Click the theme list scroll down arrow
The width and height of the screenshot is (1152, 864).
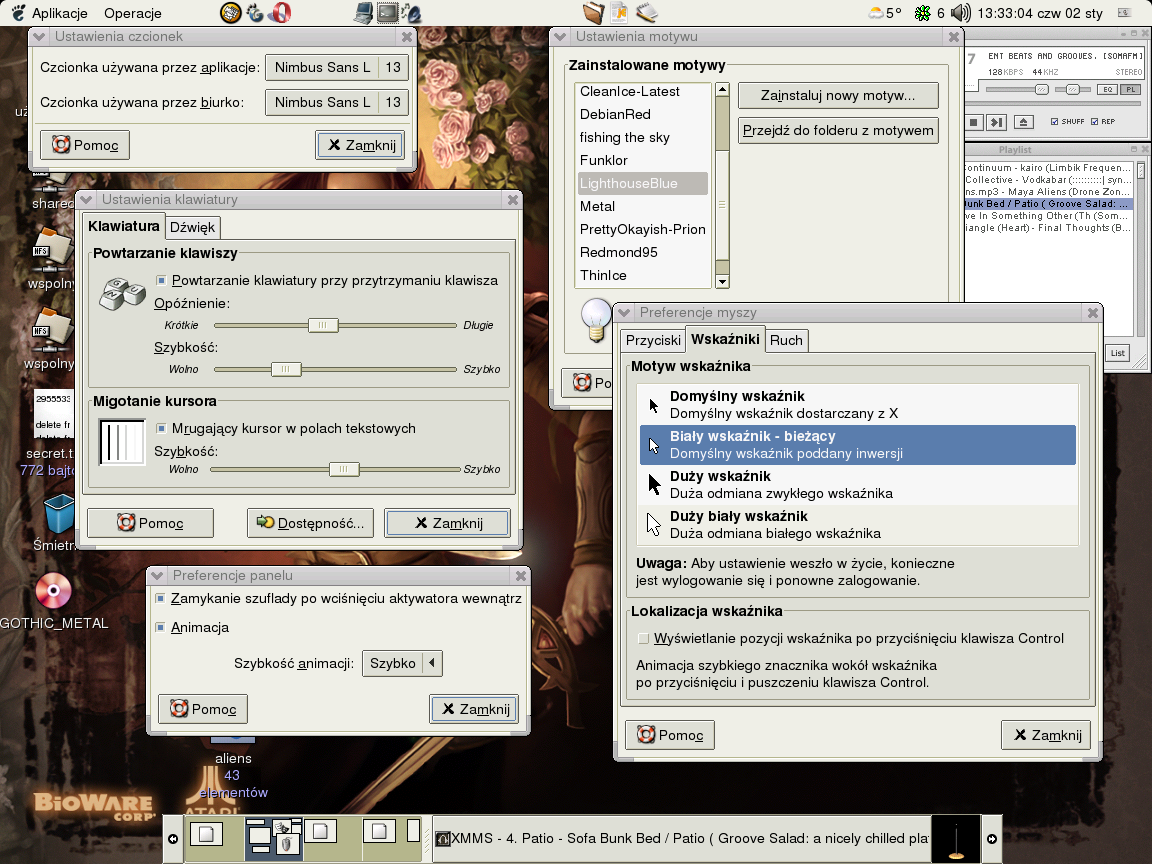coord(722,281)
